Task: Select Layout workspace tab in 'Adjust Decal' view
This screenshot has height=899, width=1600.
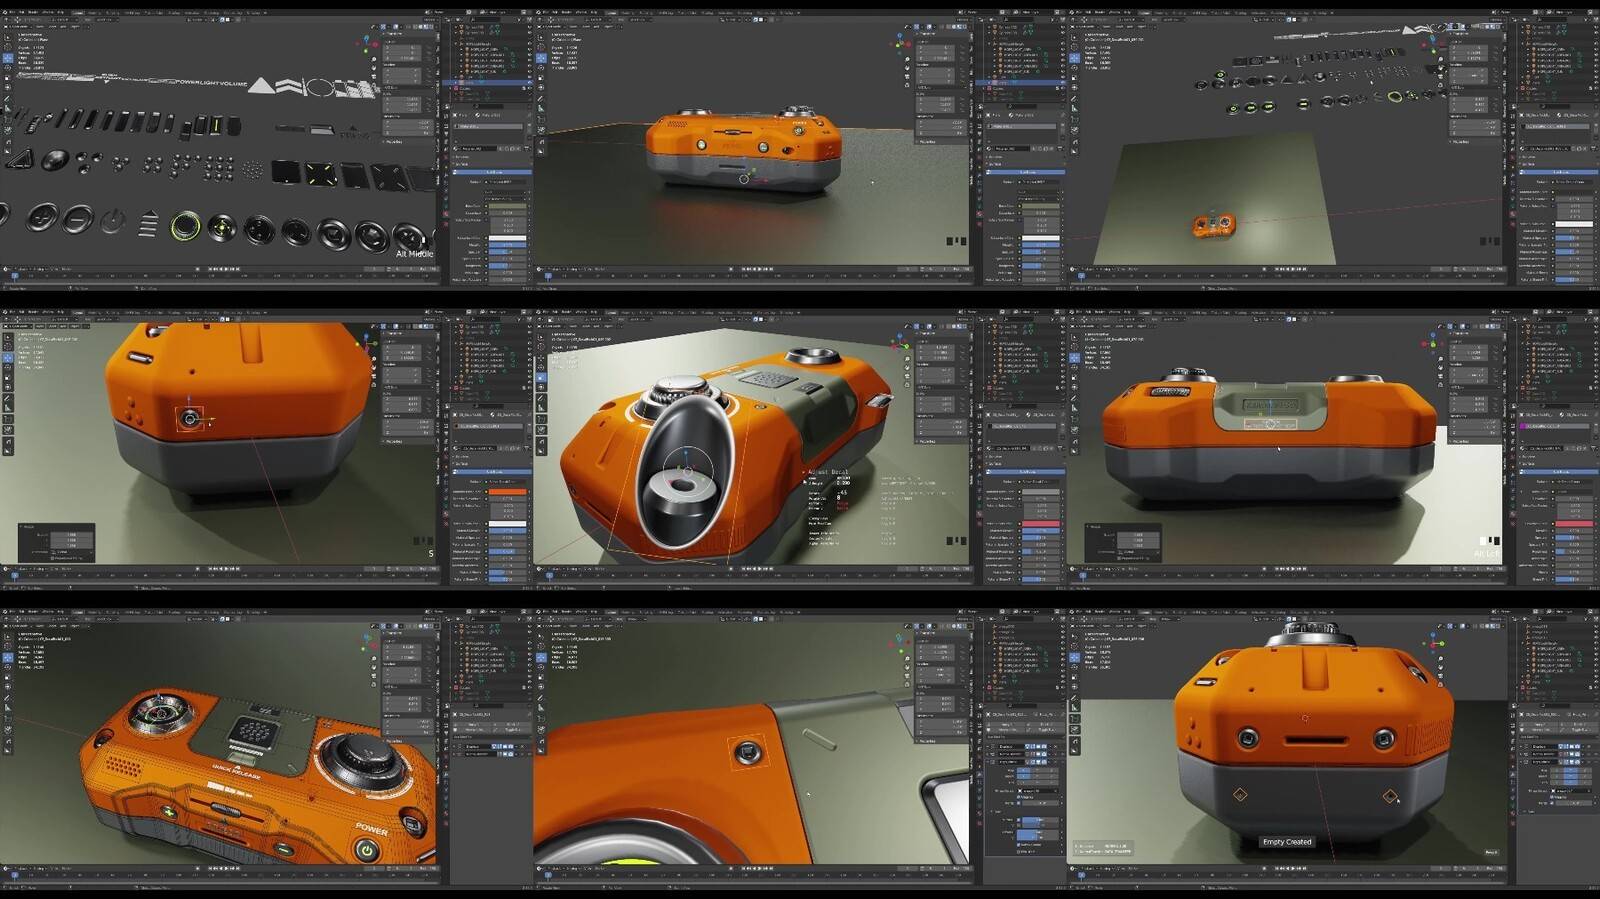Action: click(x=612, y=313)
